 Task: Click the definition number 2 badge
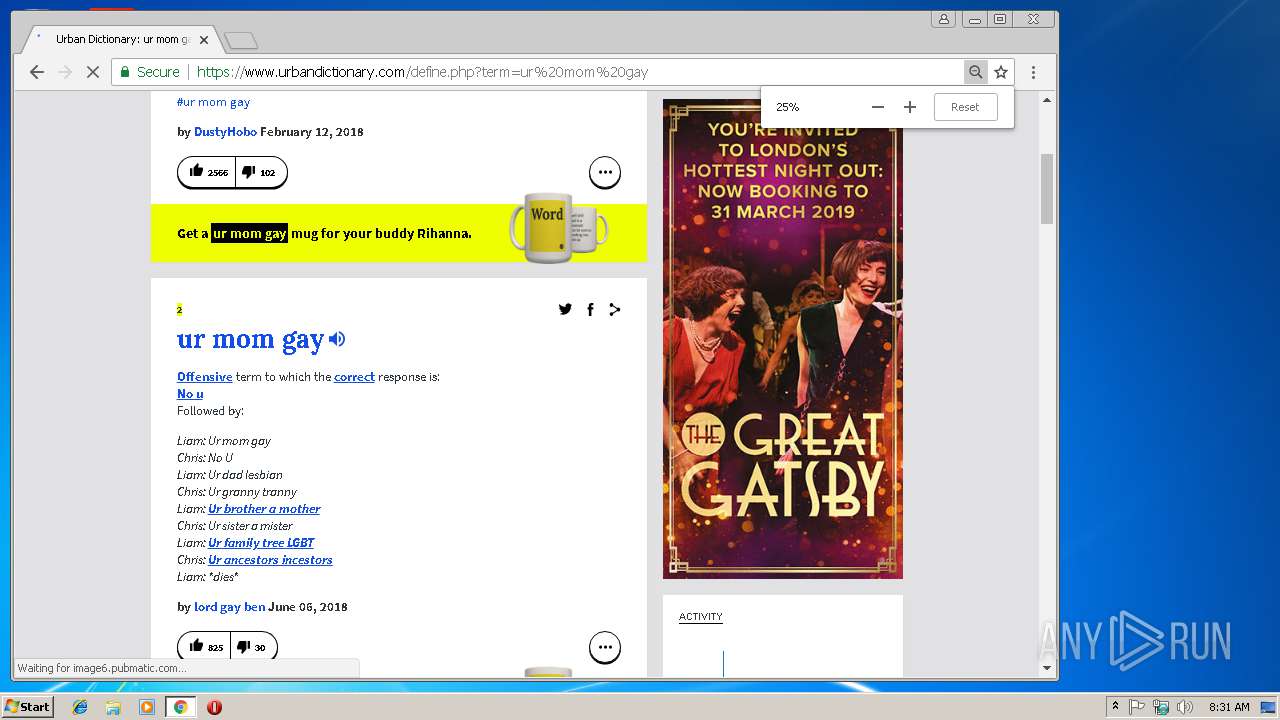(179, 310)
